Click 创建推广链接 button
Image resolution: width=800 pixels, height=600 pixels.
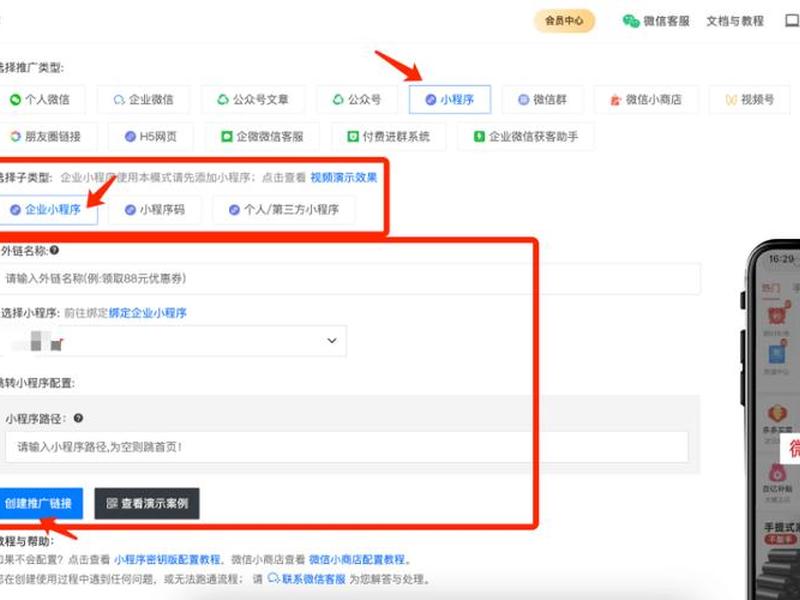pos(41,504)
